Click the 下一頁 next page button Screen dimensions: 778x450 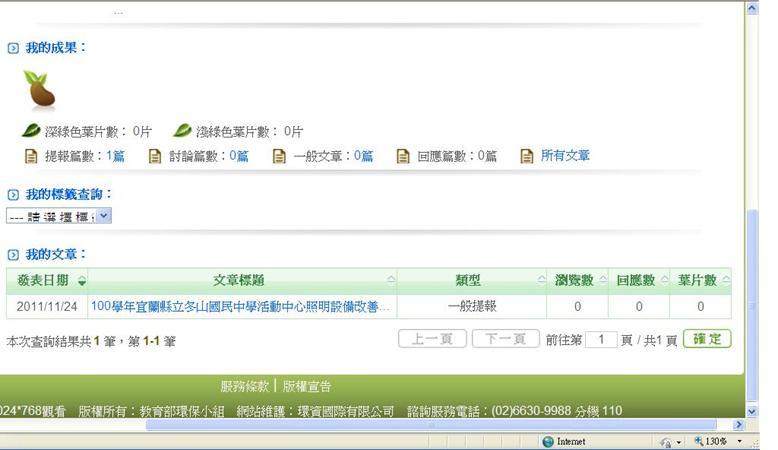click(x=506, y=339)
